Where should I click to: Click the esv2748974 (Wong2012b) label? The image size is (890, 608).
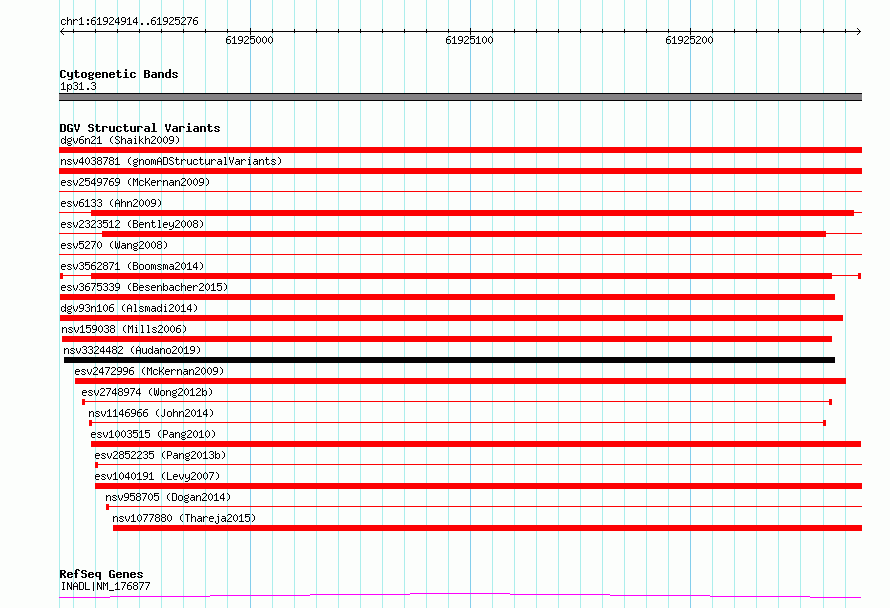(147, 392)
